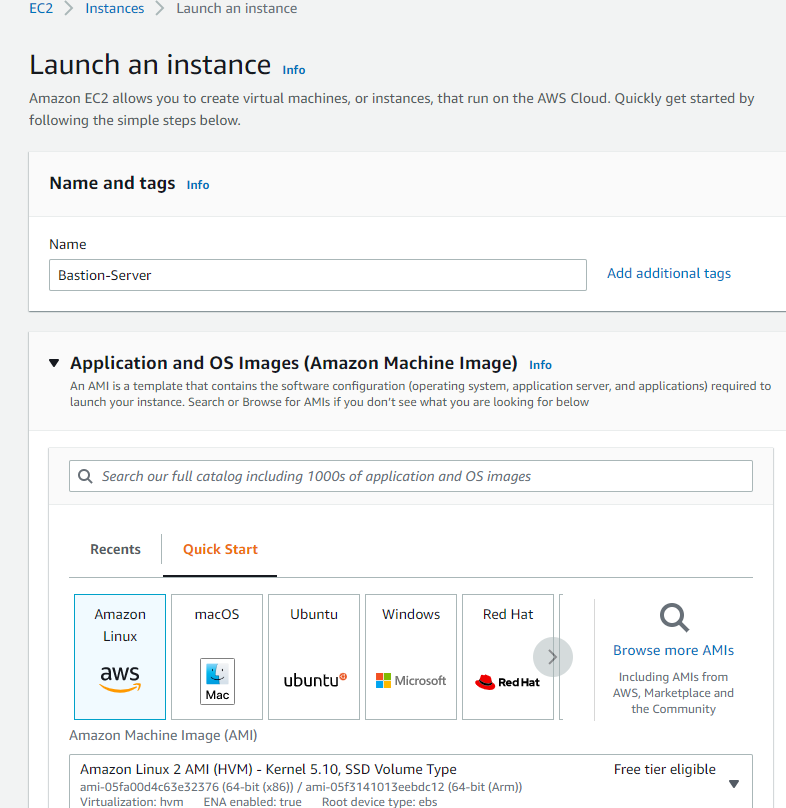786x808 pixels.
Task: Pick the Ubuntu OS image tile
Action: pos(314,656)
